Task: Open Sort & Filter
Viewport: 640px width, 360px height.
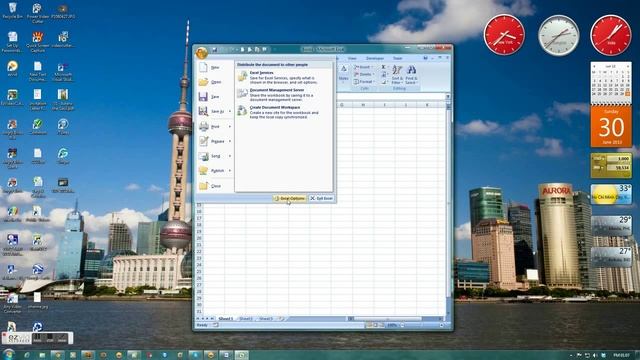Action: coord(397,75)
